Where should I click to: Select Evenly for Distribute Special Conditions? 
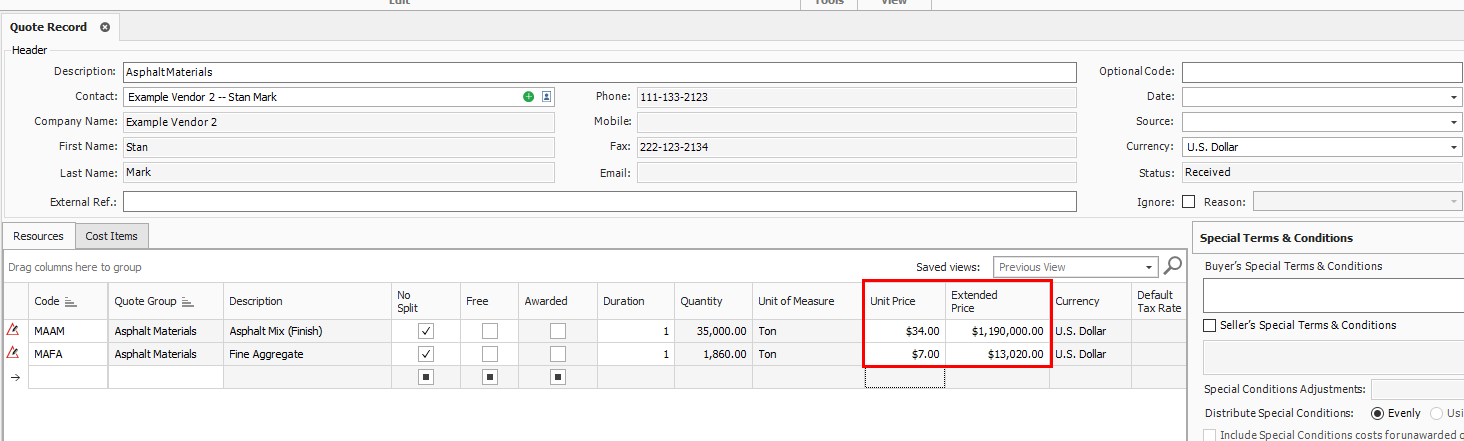1377,413
